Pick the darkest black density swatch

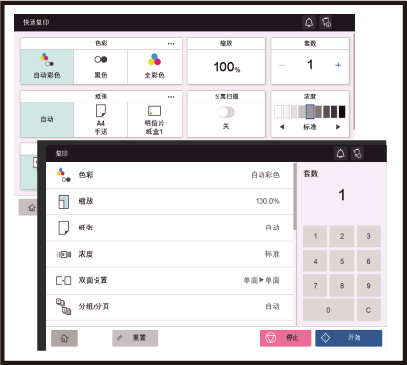coord(342,112)
